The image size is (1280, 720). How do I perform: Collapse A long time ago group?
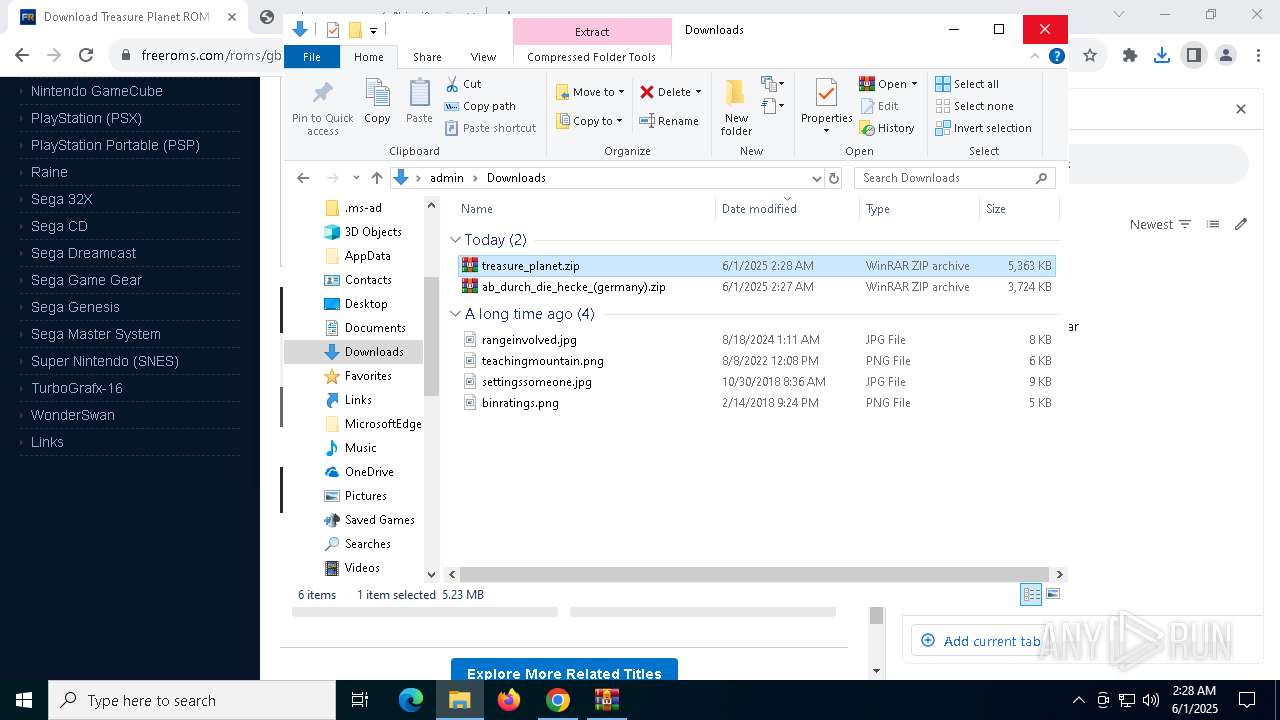(x=455, y=314)
